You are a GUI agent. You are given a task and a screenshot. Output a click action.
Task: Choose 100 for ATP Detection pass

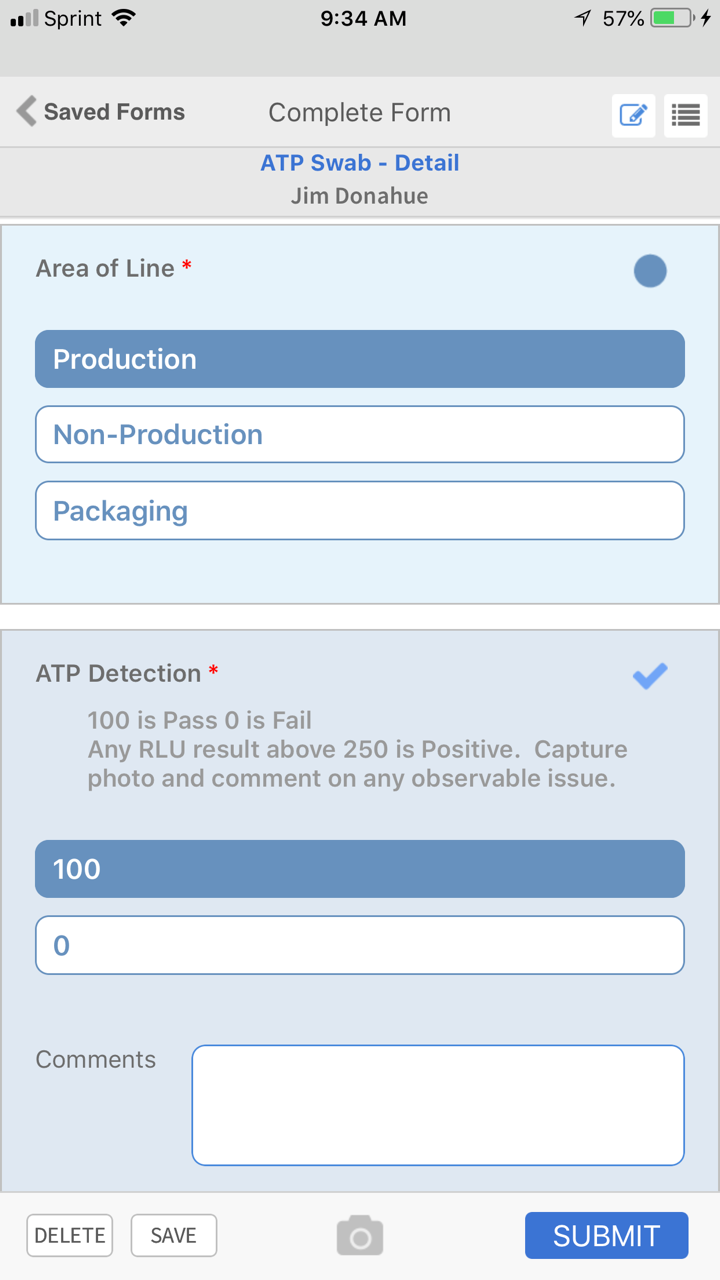tap(360, 869)
